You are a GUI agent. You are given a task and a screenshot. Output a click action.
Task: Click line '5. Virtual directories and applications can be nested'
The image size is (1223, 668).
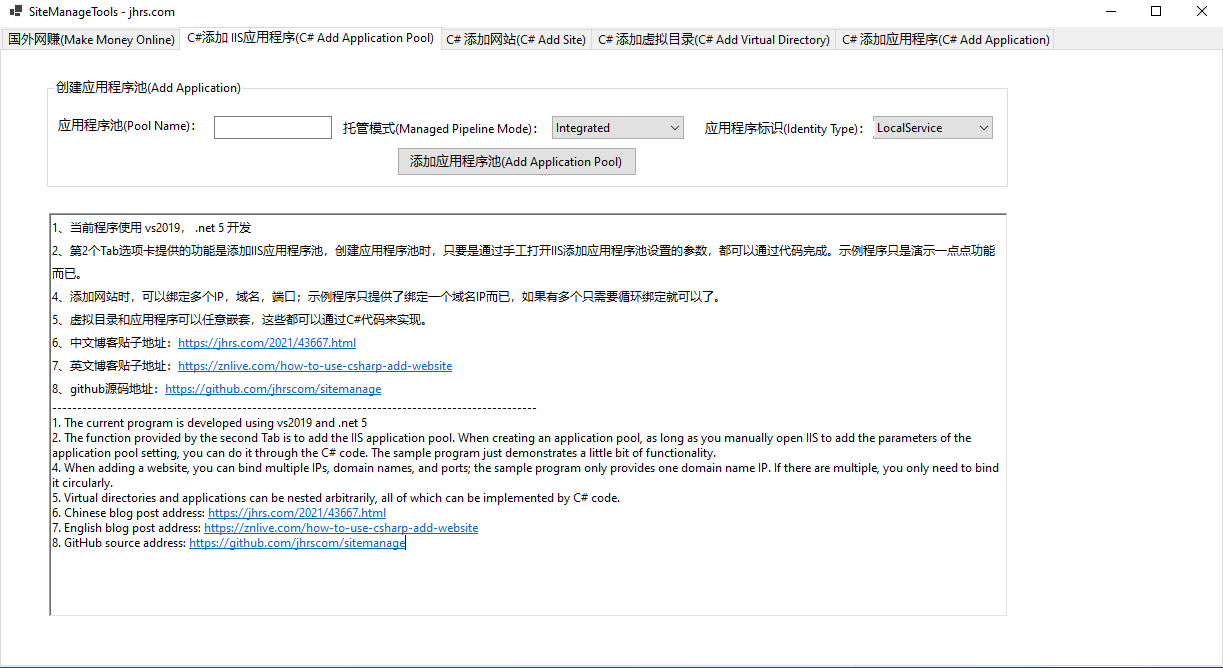pos(336,498)
